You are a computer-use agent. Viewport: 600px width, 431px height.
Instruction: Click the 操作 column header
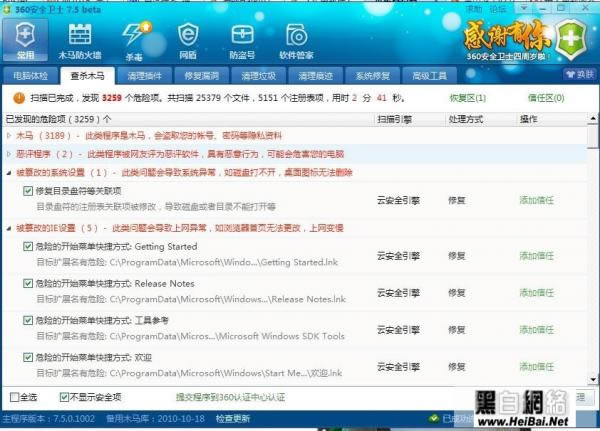point(528,119)
